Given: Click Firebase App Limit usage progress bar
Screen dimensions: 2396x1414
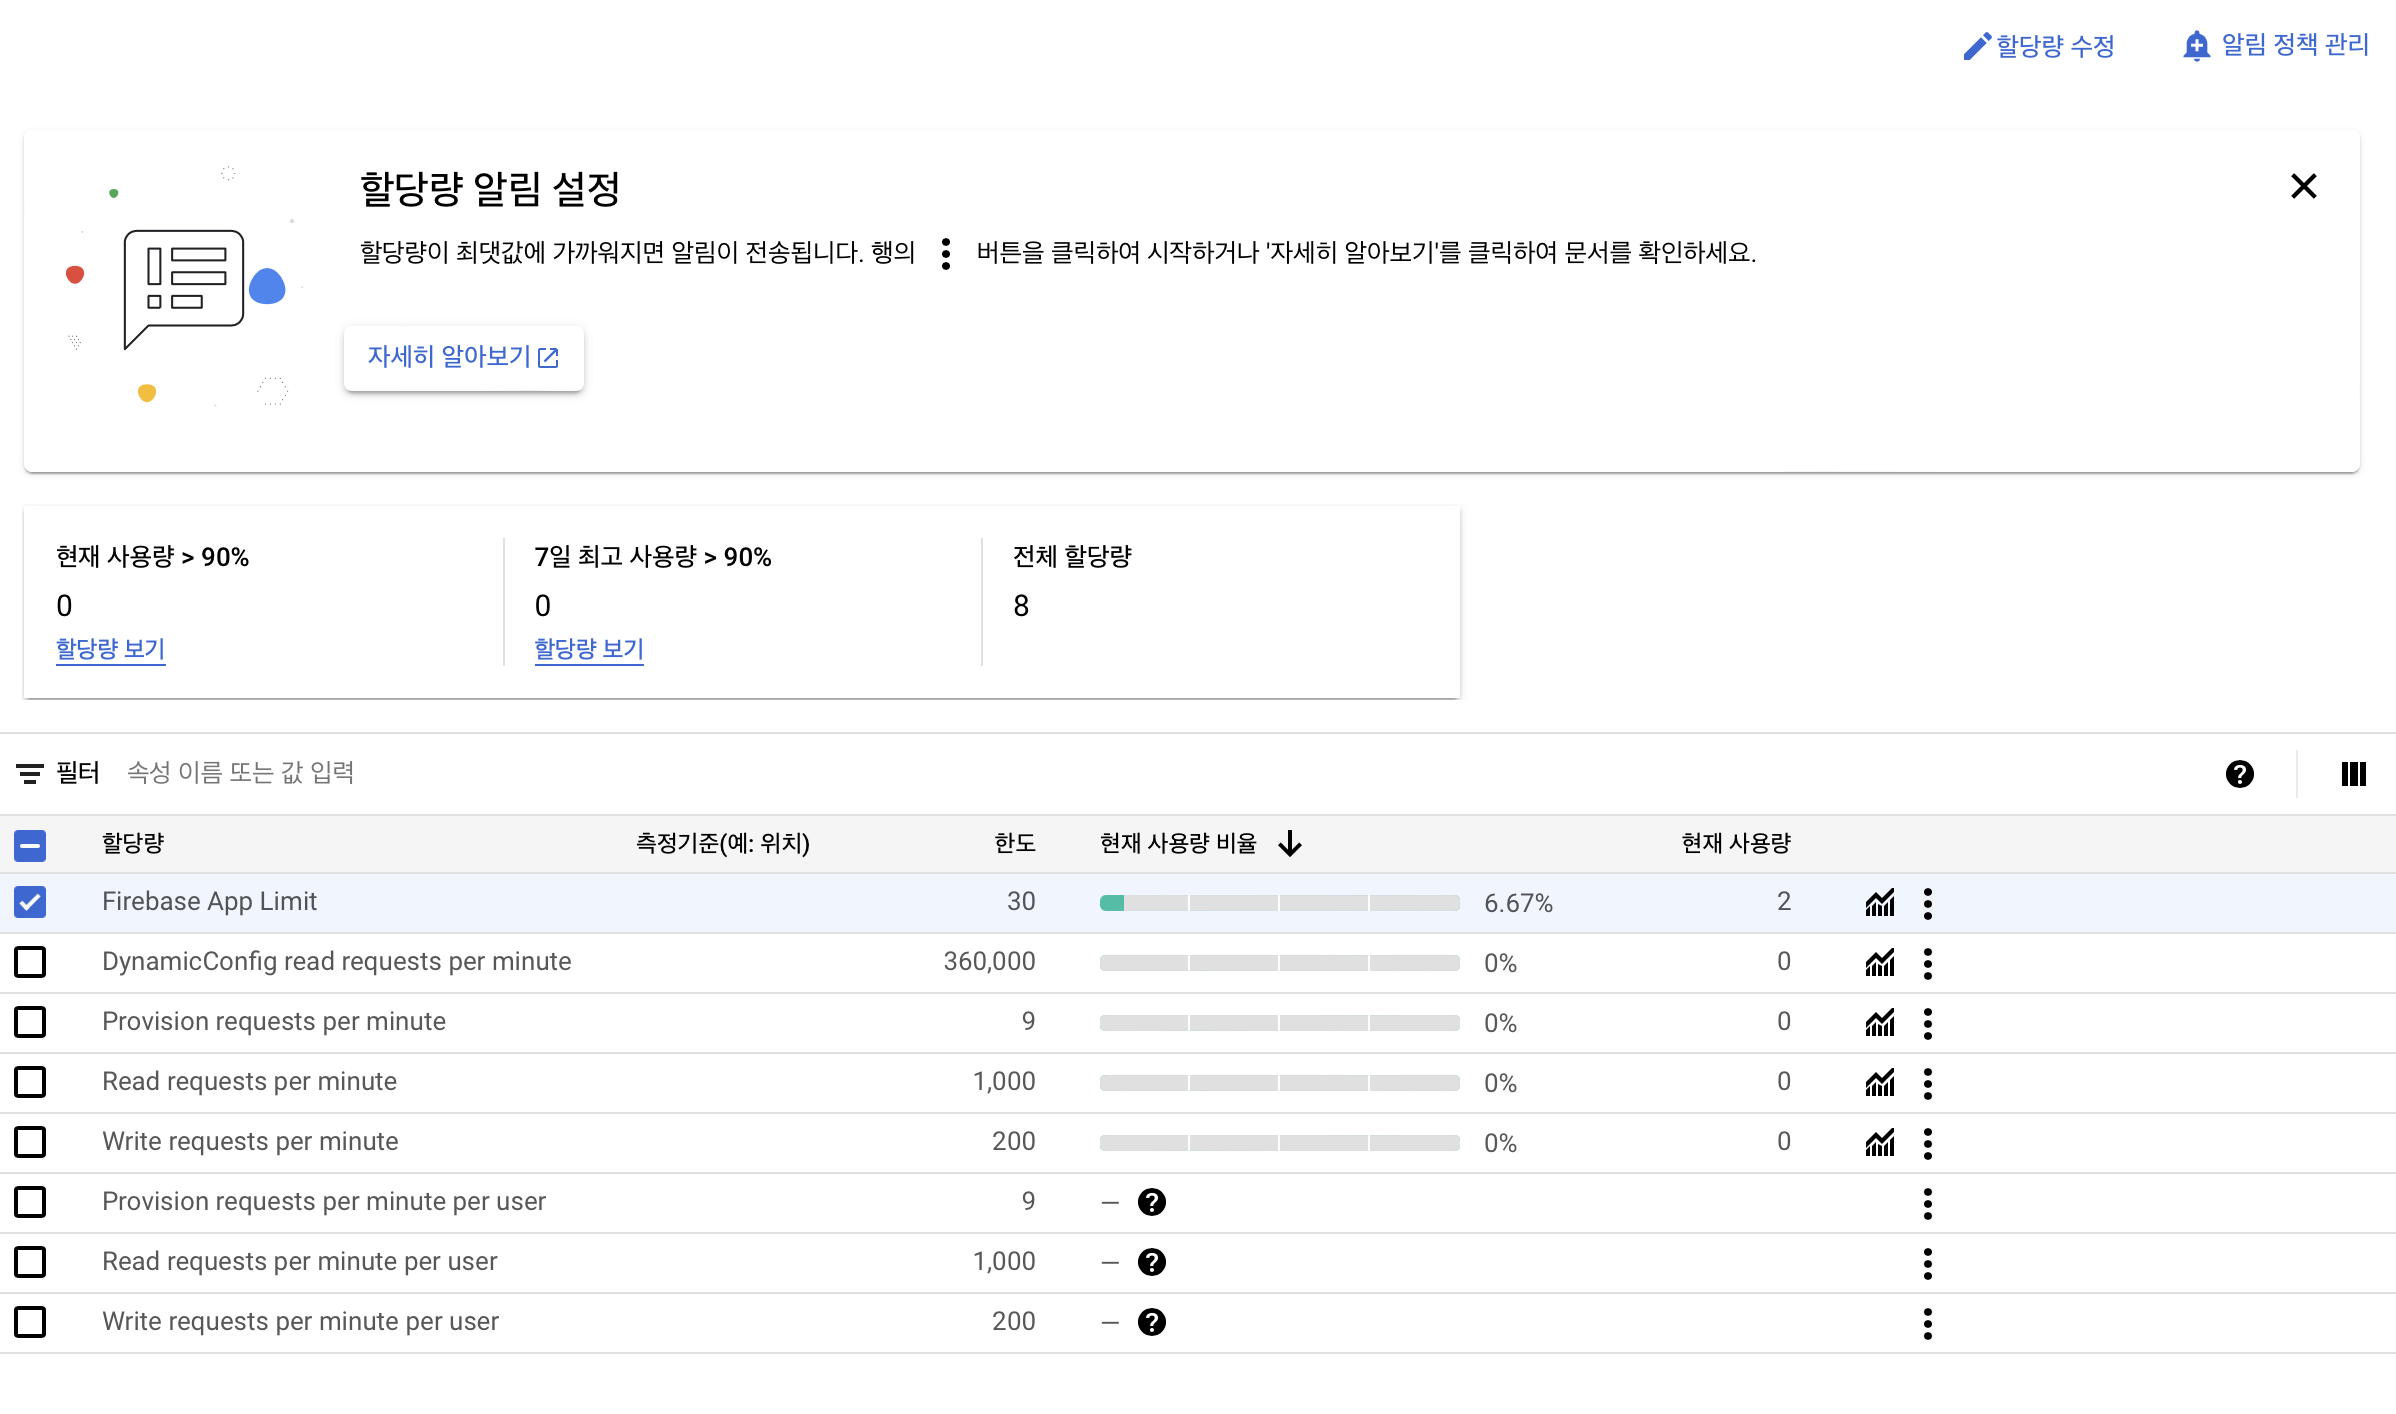Looking at the screenshot, I should [1278, 903].
